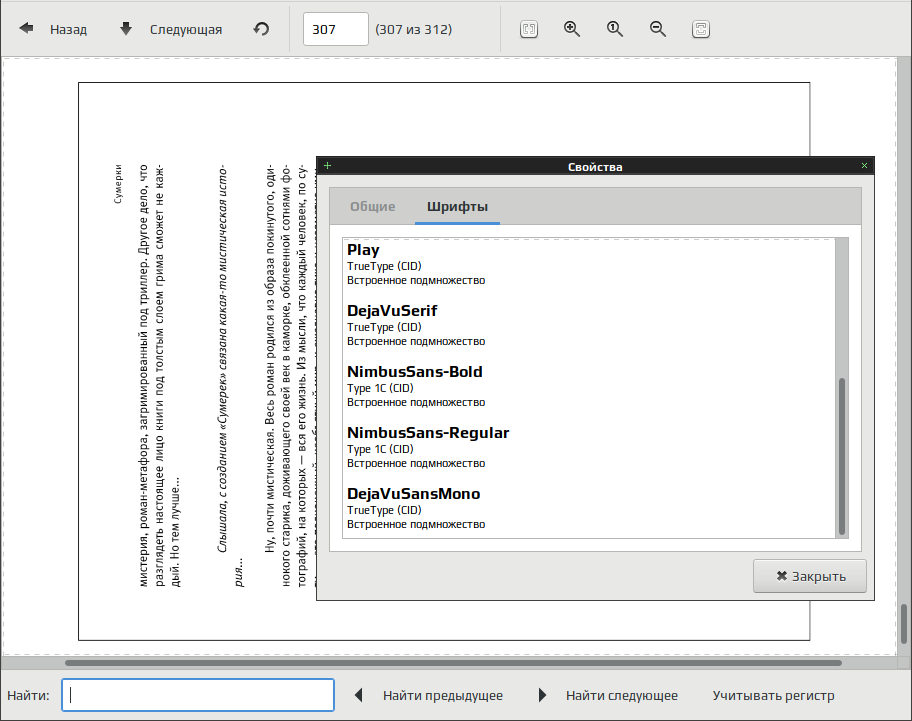This screenshot has width=912, height=721.
Task: Click the document horizontal scrollbar
Action: (452, 662)
